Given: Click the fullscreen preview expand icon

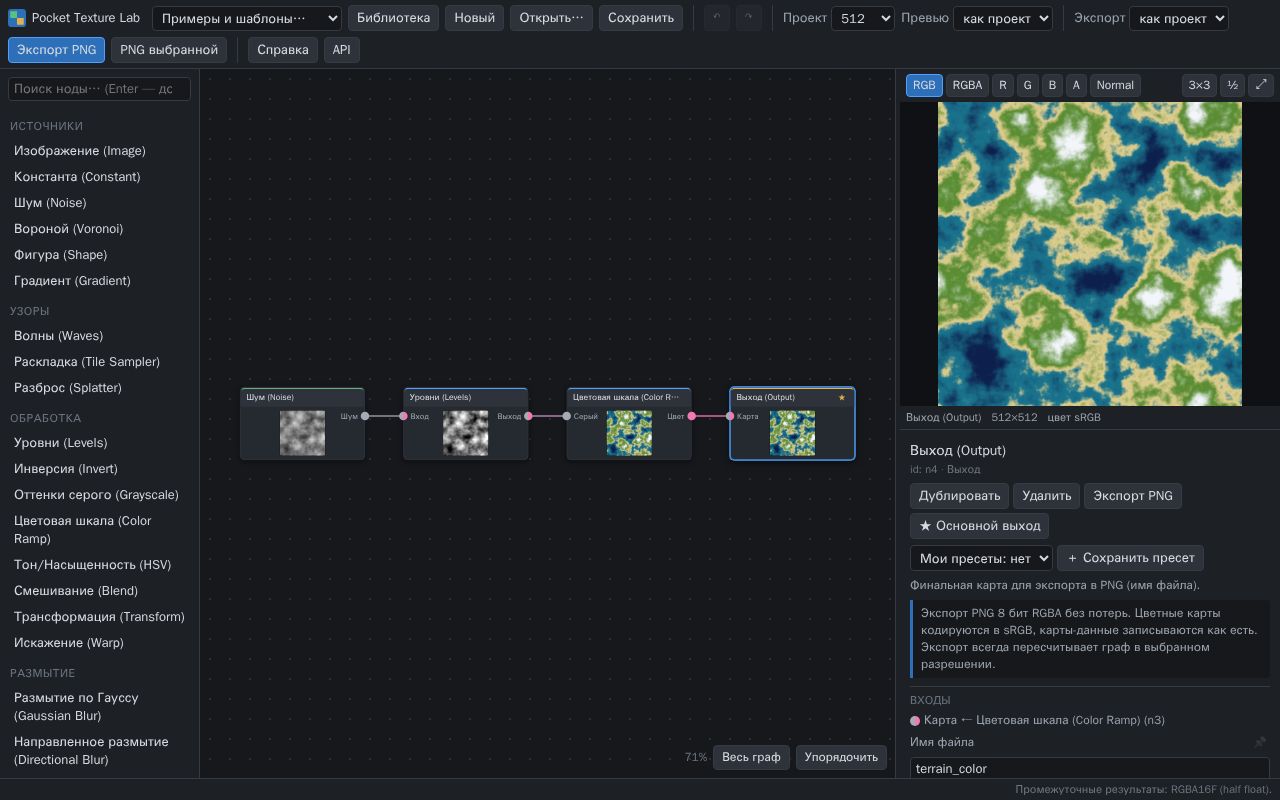Looking at the screenshot, I should pos(1261,85).
